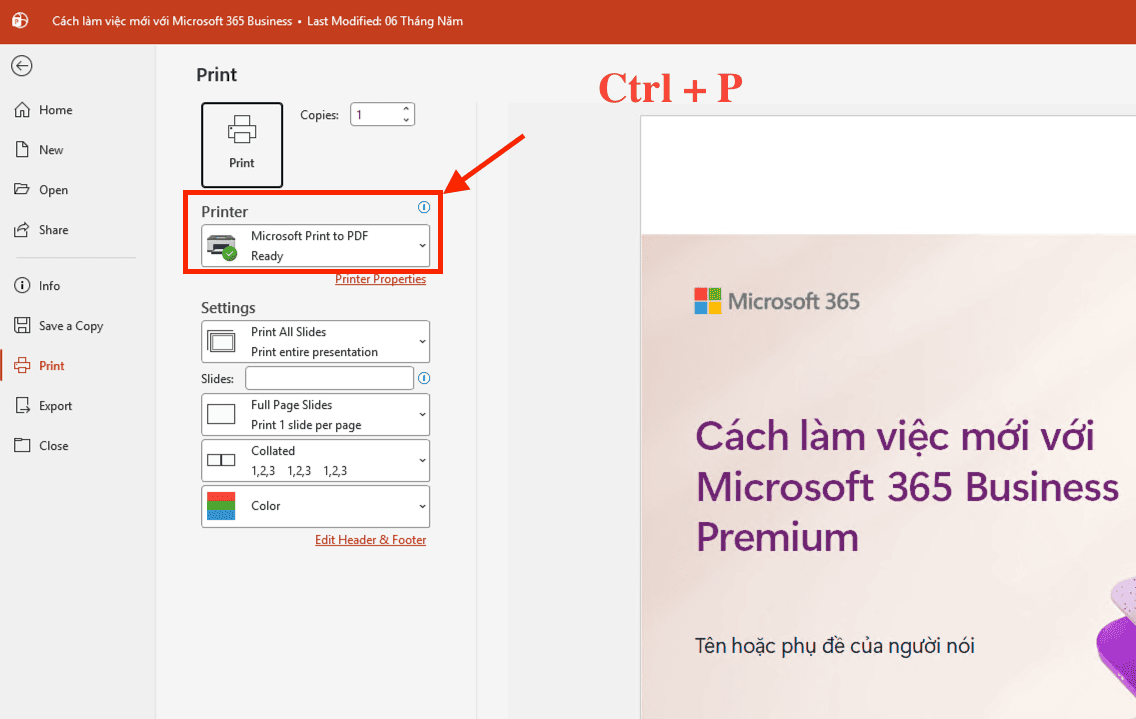The height and width of the screenshot is (719, 1136).
Task: Click the Share icon in the sidebar
Action: pyautogui.click(x=22, y=229)
